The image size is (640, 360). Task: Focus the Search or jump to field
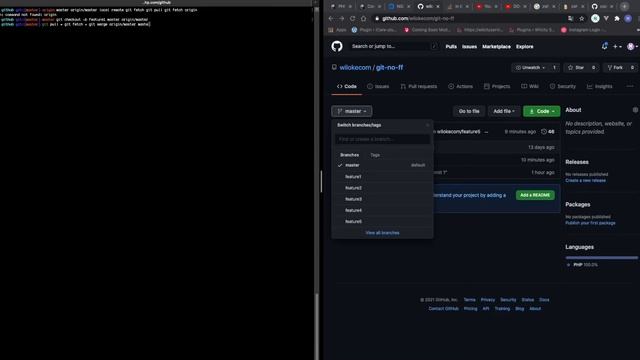[x=394, y=47]
